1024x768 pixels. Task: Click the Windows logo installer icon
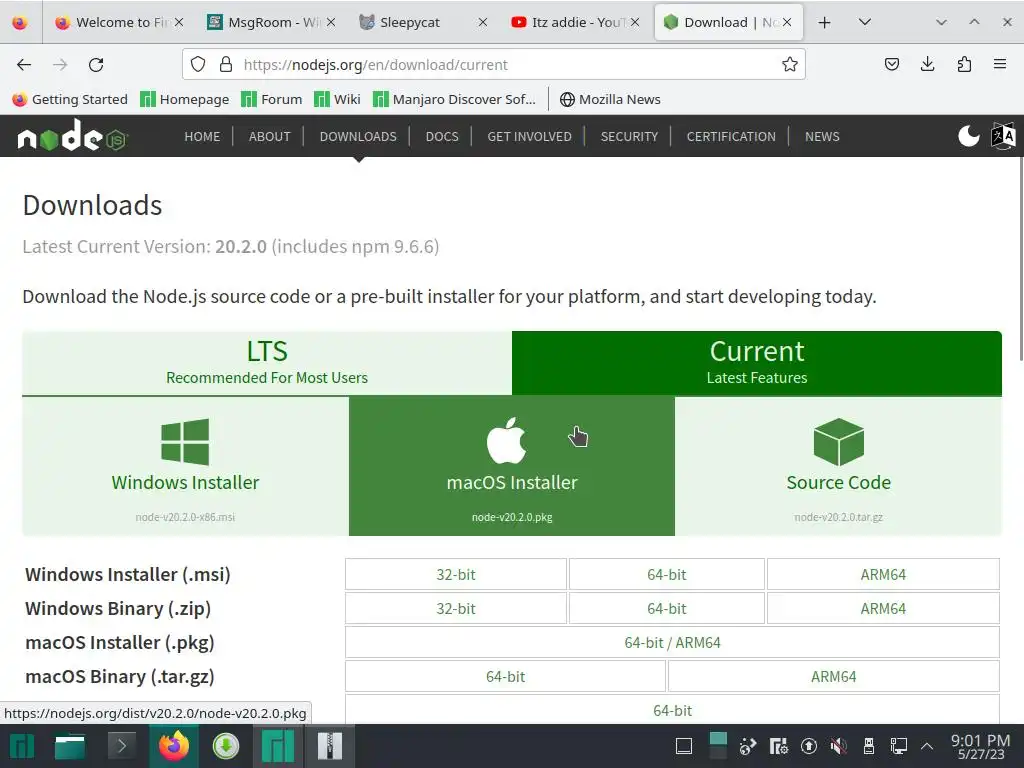[x=185, y=441]
